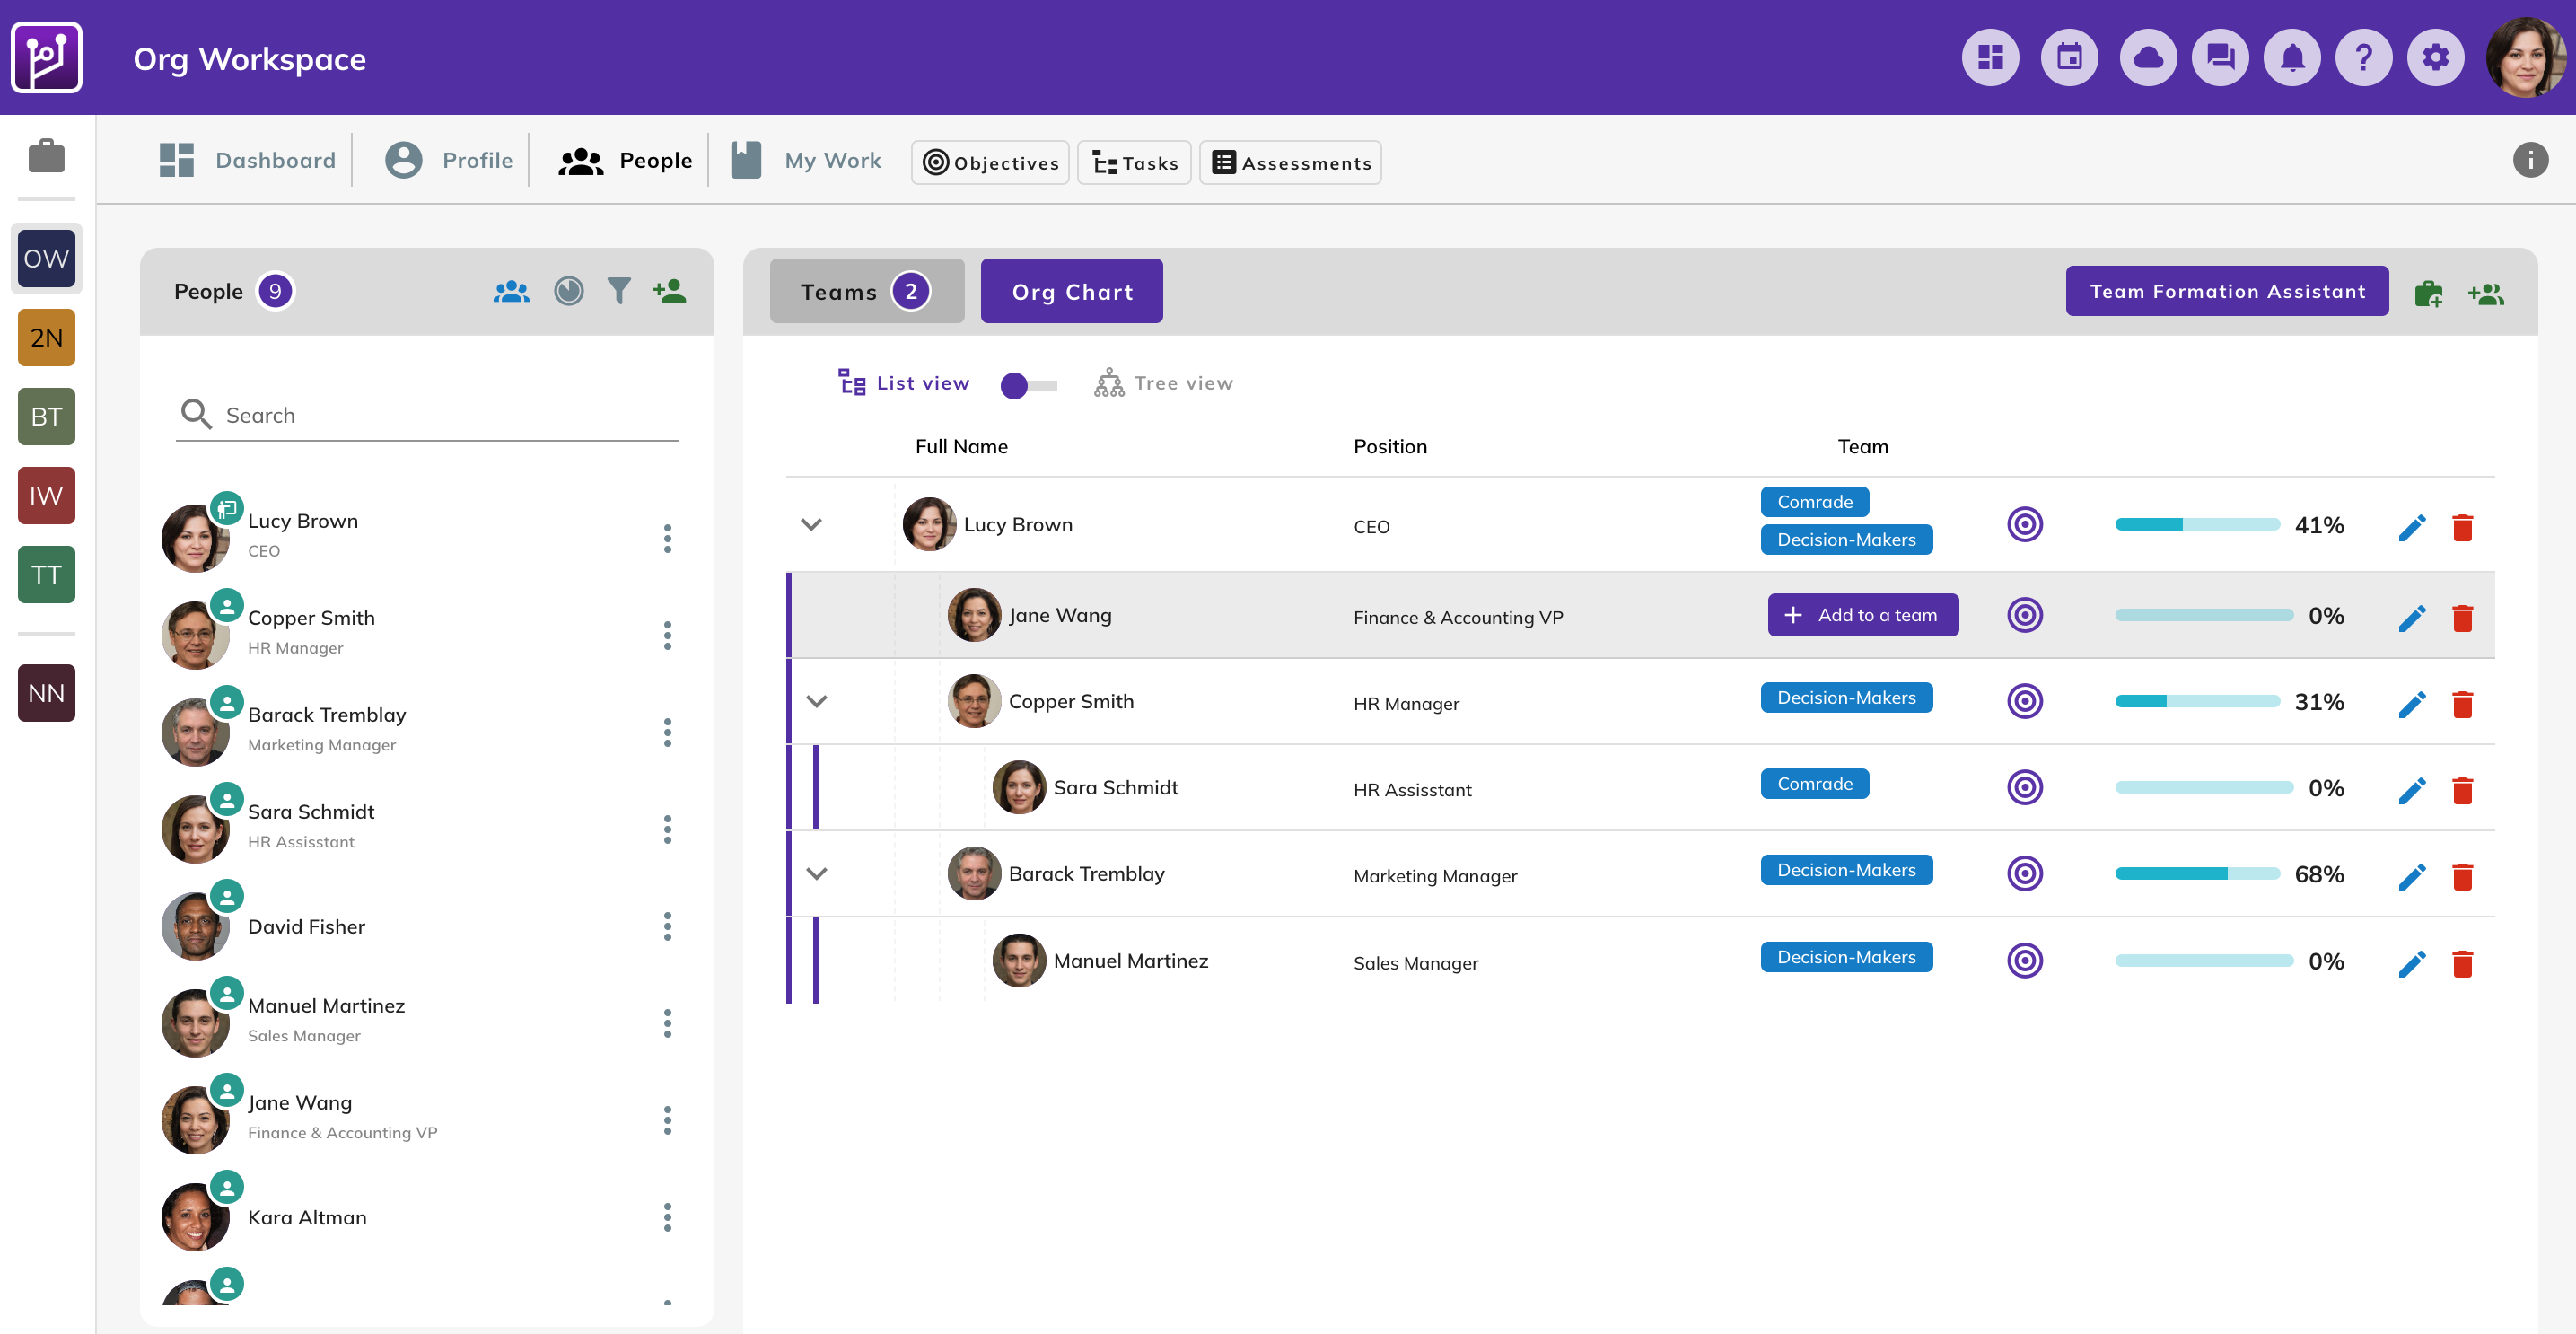The width and height of the screenshot is (2576, 1334).
Task: Toggle the List view / Tree view switch
Action: tap(1028, 385)
